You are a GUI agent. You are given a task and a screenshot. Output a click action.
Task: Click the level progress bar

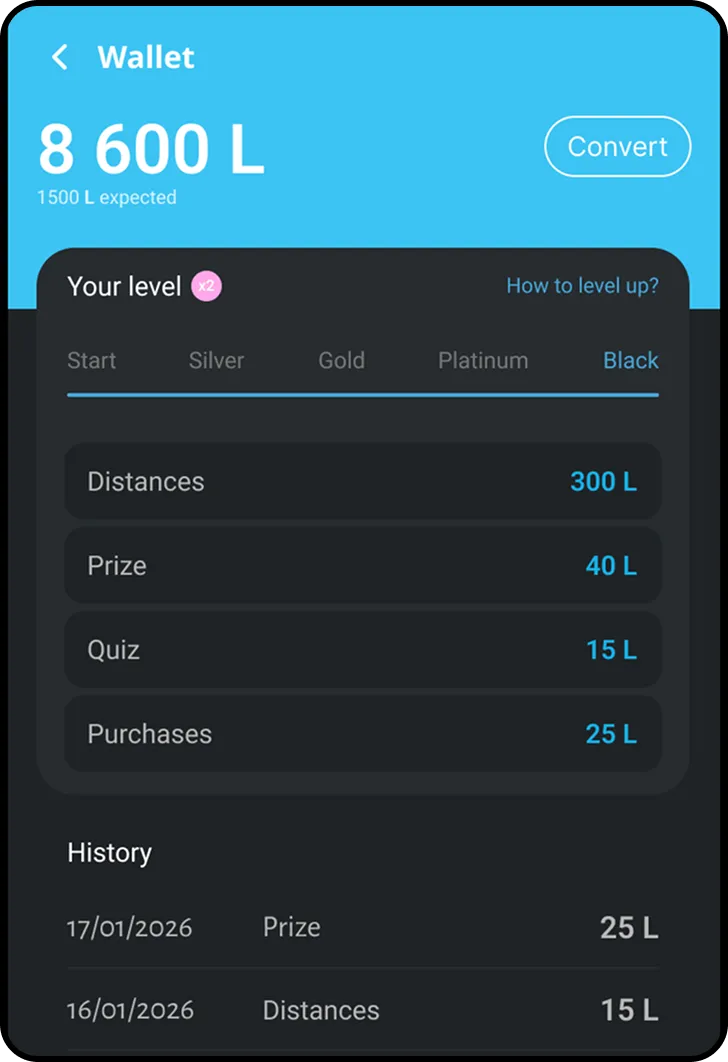(362, 395)
